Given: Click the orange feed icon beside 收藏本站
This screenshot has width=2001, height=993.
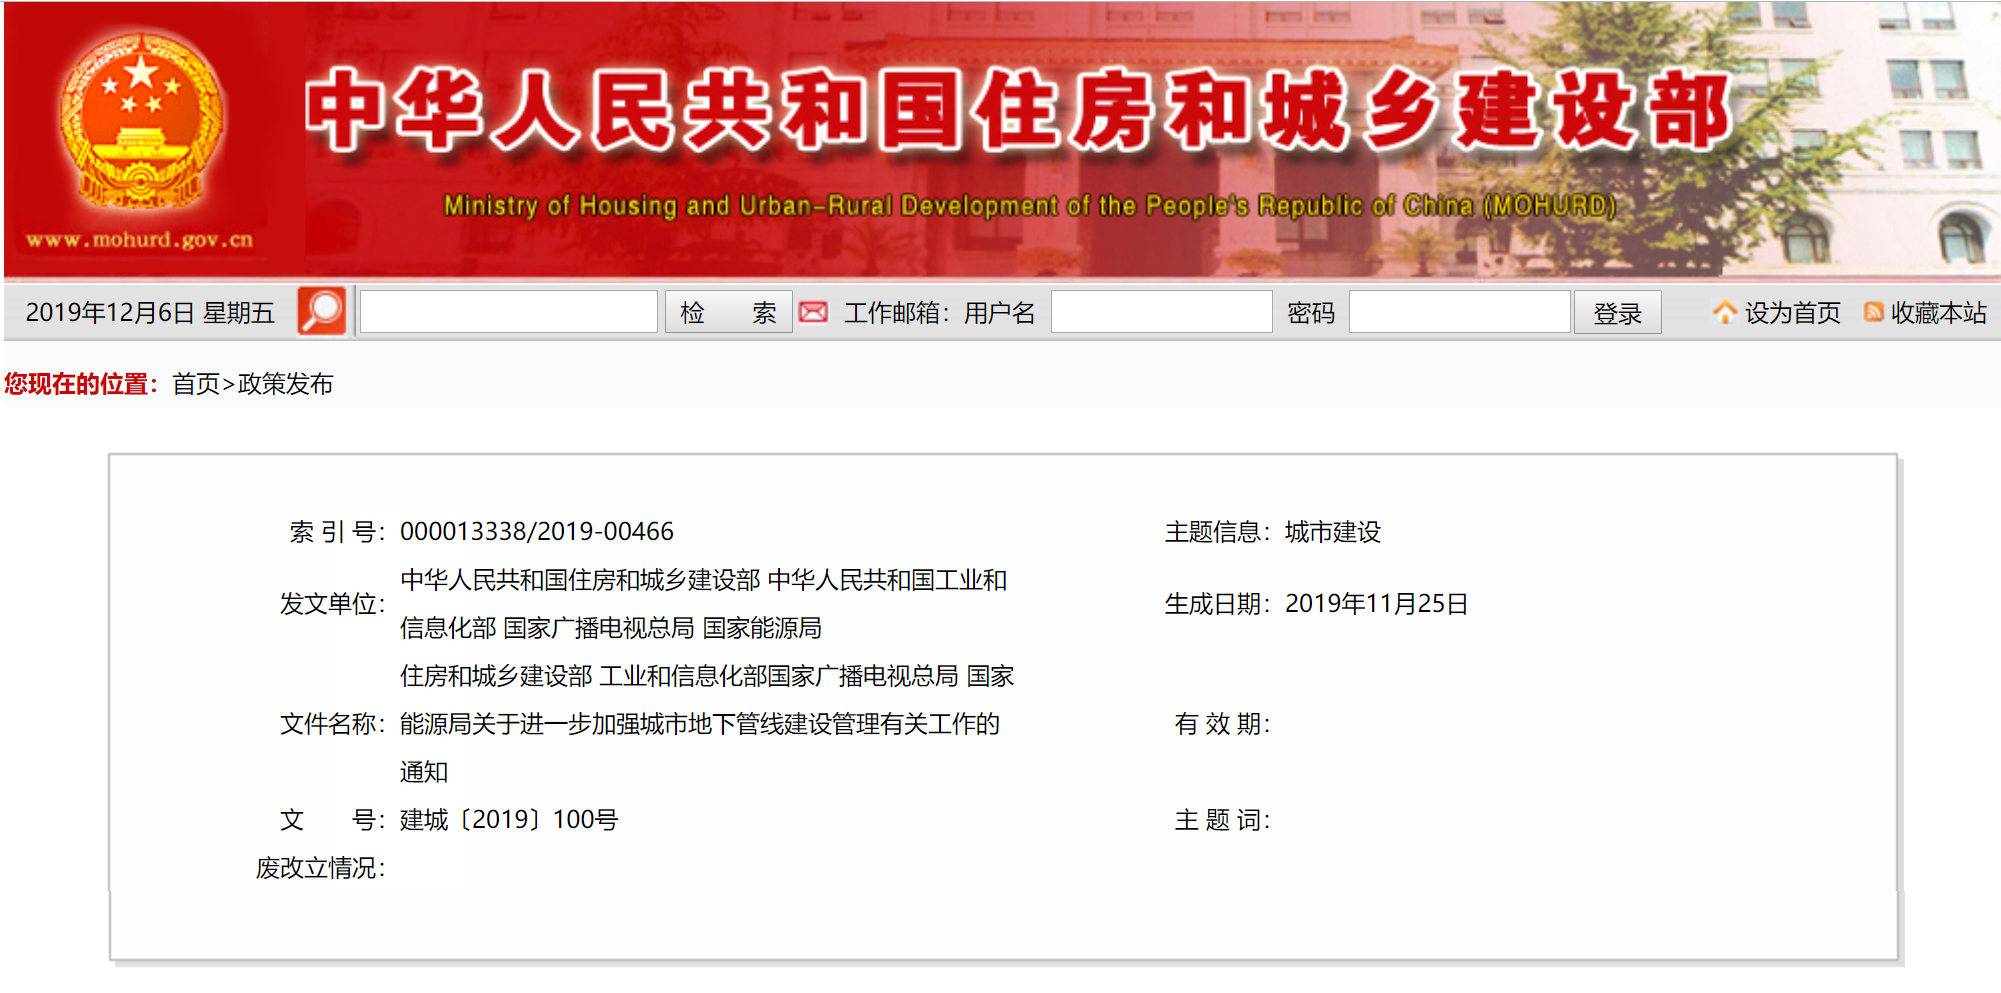Looking at the screenshot, I should [x=1873, y=312].
